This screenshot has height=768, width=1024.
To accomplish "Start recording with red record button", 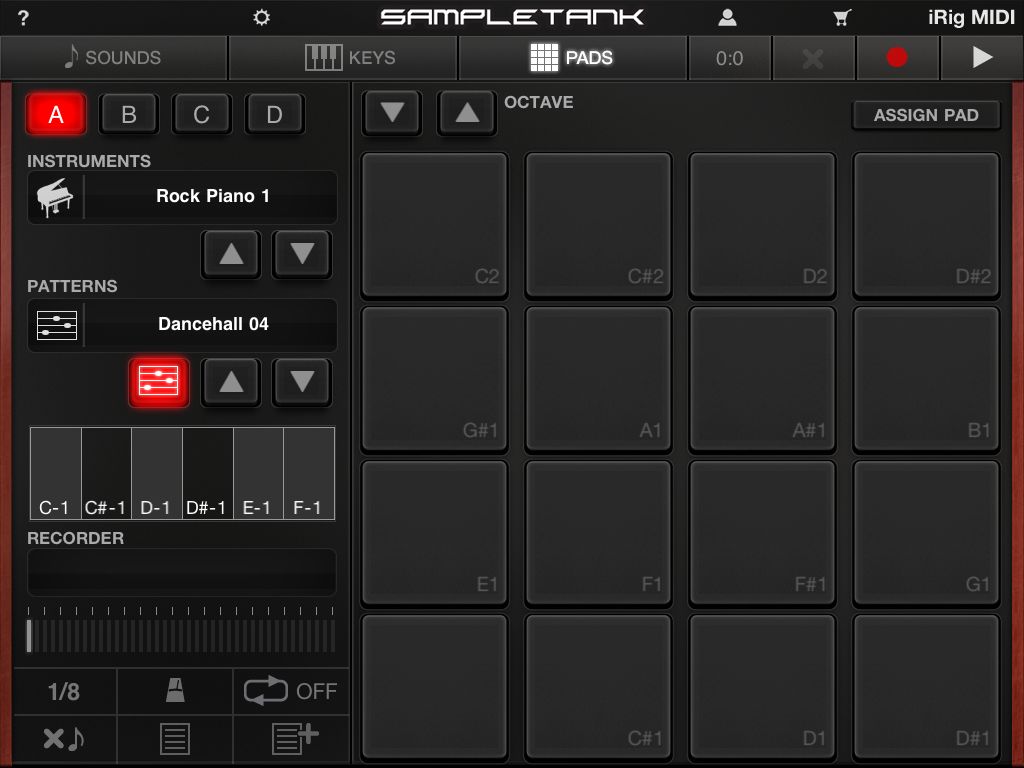I will 897,57.
